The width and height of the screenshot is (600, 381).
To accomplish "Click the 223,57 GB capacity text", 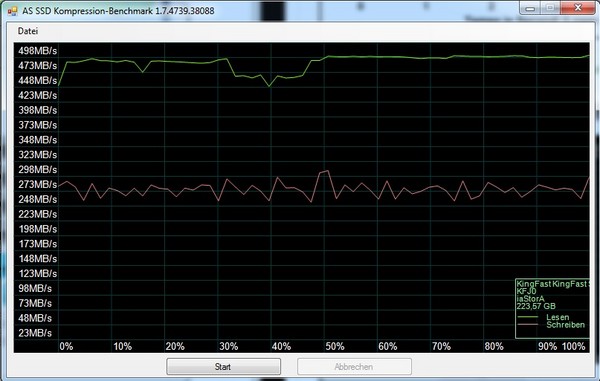I will [536, 306].
